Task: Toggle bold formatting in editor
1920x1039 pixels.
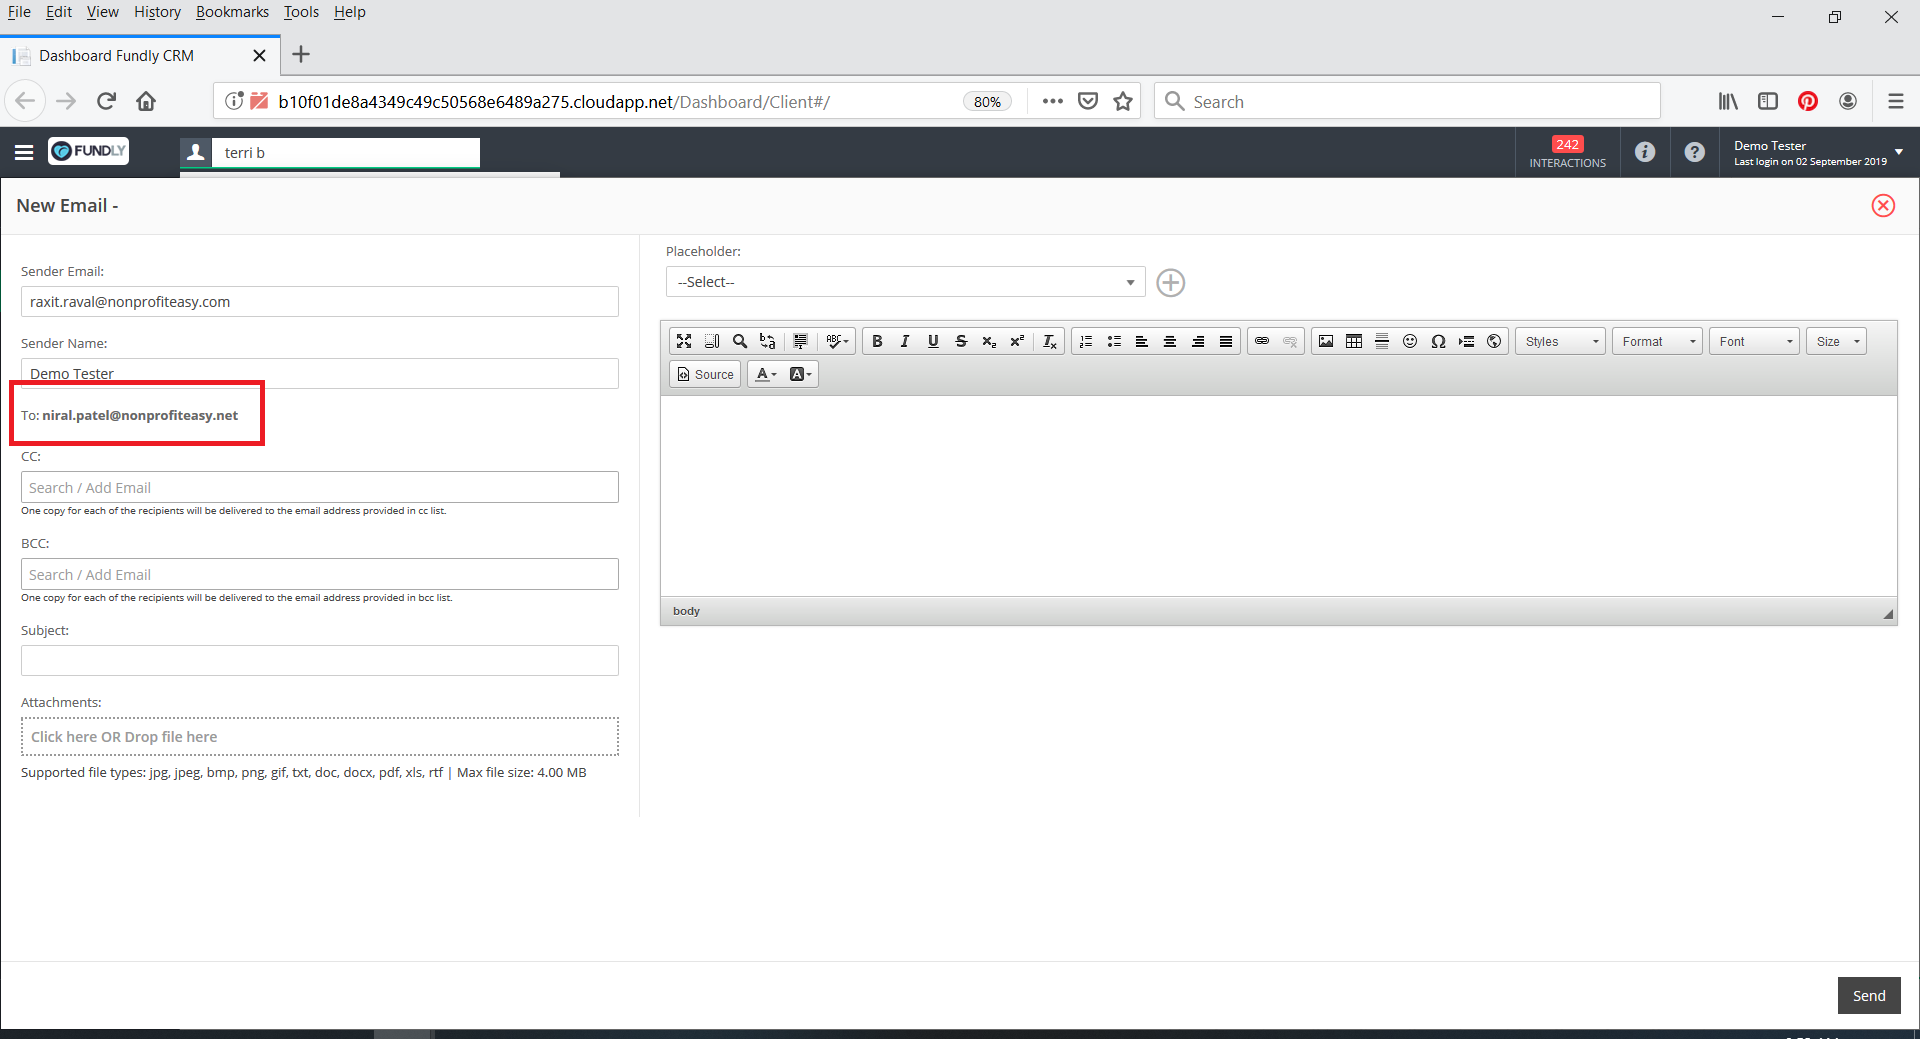Action: tap(877, 341)
